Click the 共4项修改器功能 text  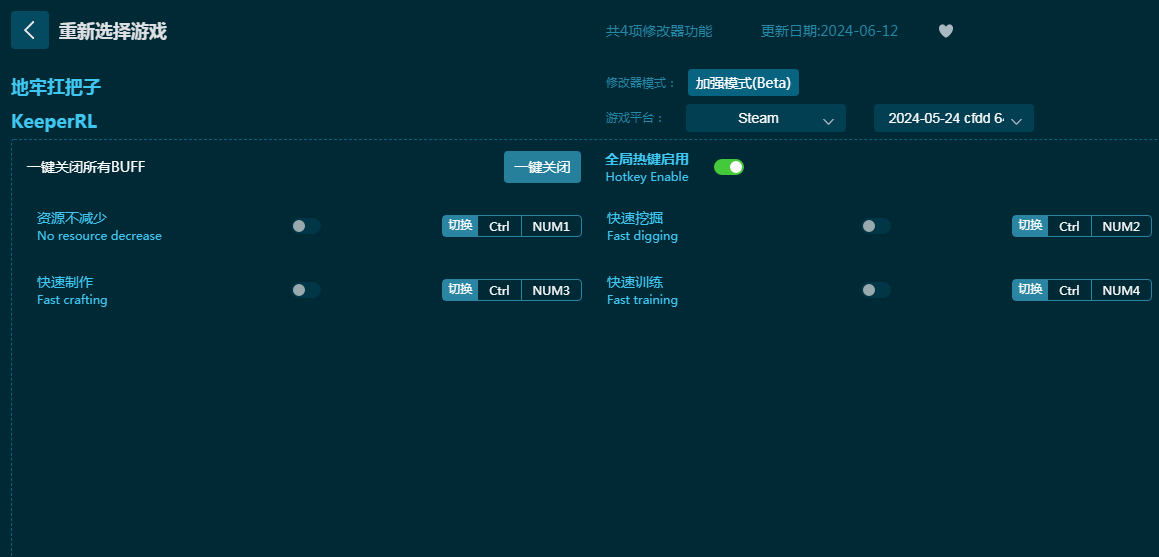click(x=659, y=31)
